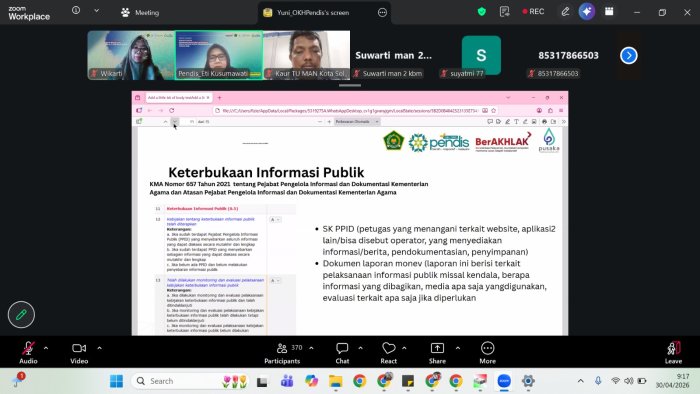Viewport: 700px width, 394px height.
Task: Select suyatmi 77 participant tile
Action: click(481, 55)
